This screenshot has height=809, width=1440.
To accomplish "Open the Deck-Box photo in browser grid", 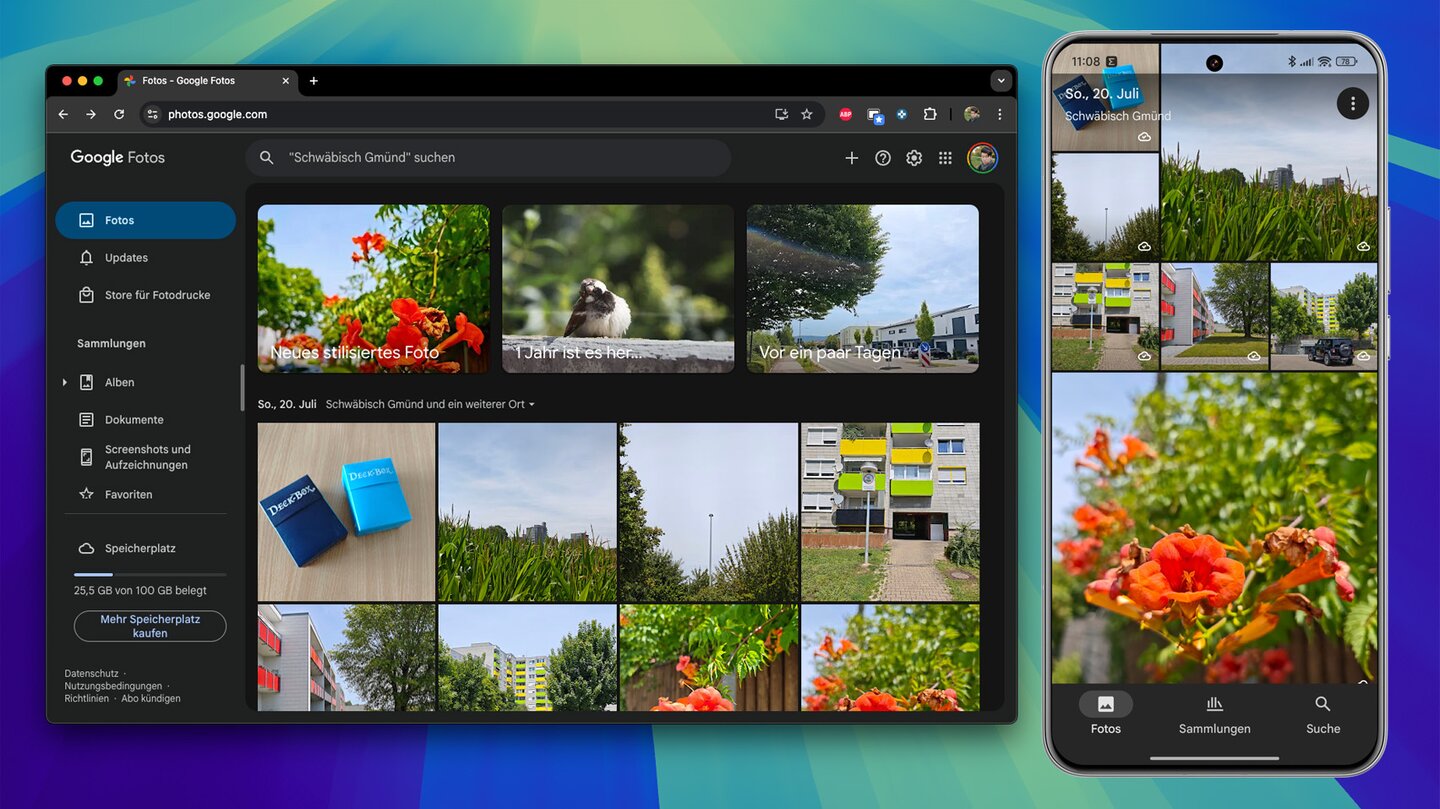I will tap(346, 512).
